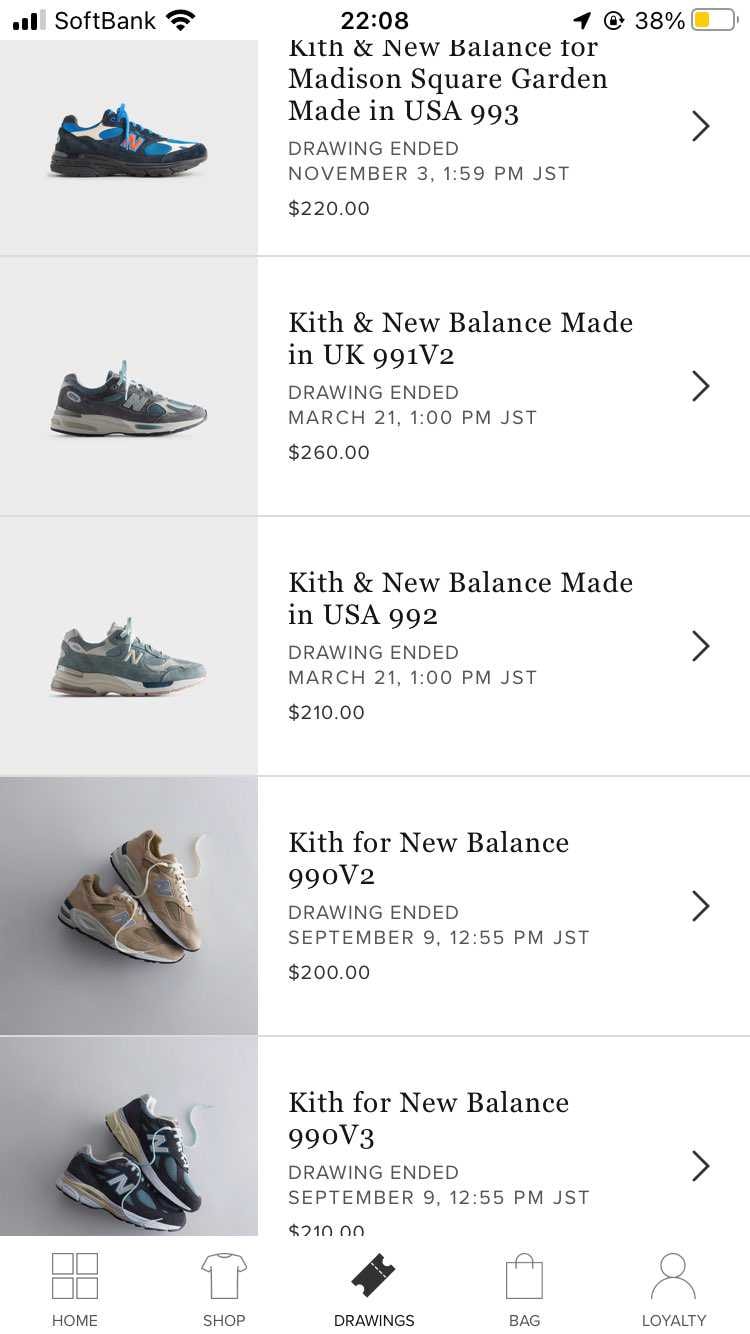Screen dimensions: 750x1334
Task: Open the Loyalty profile icon
Action: point(673,1276)
